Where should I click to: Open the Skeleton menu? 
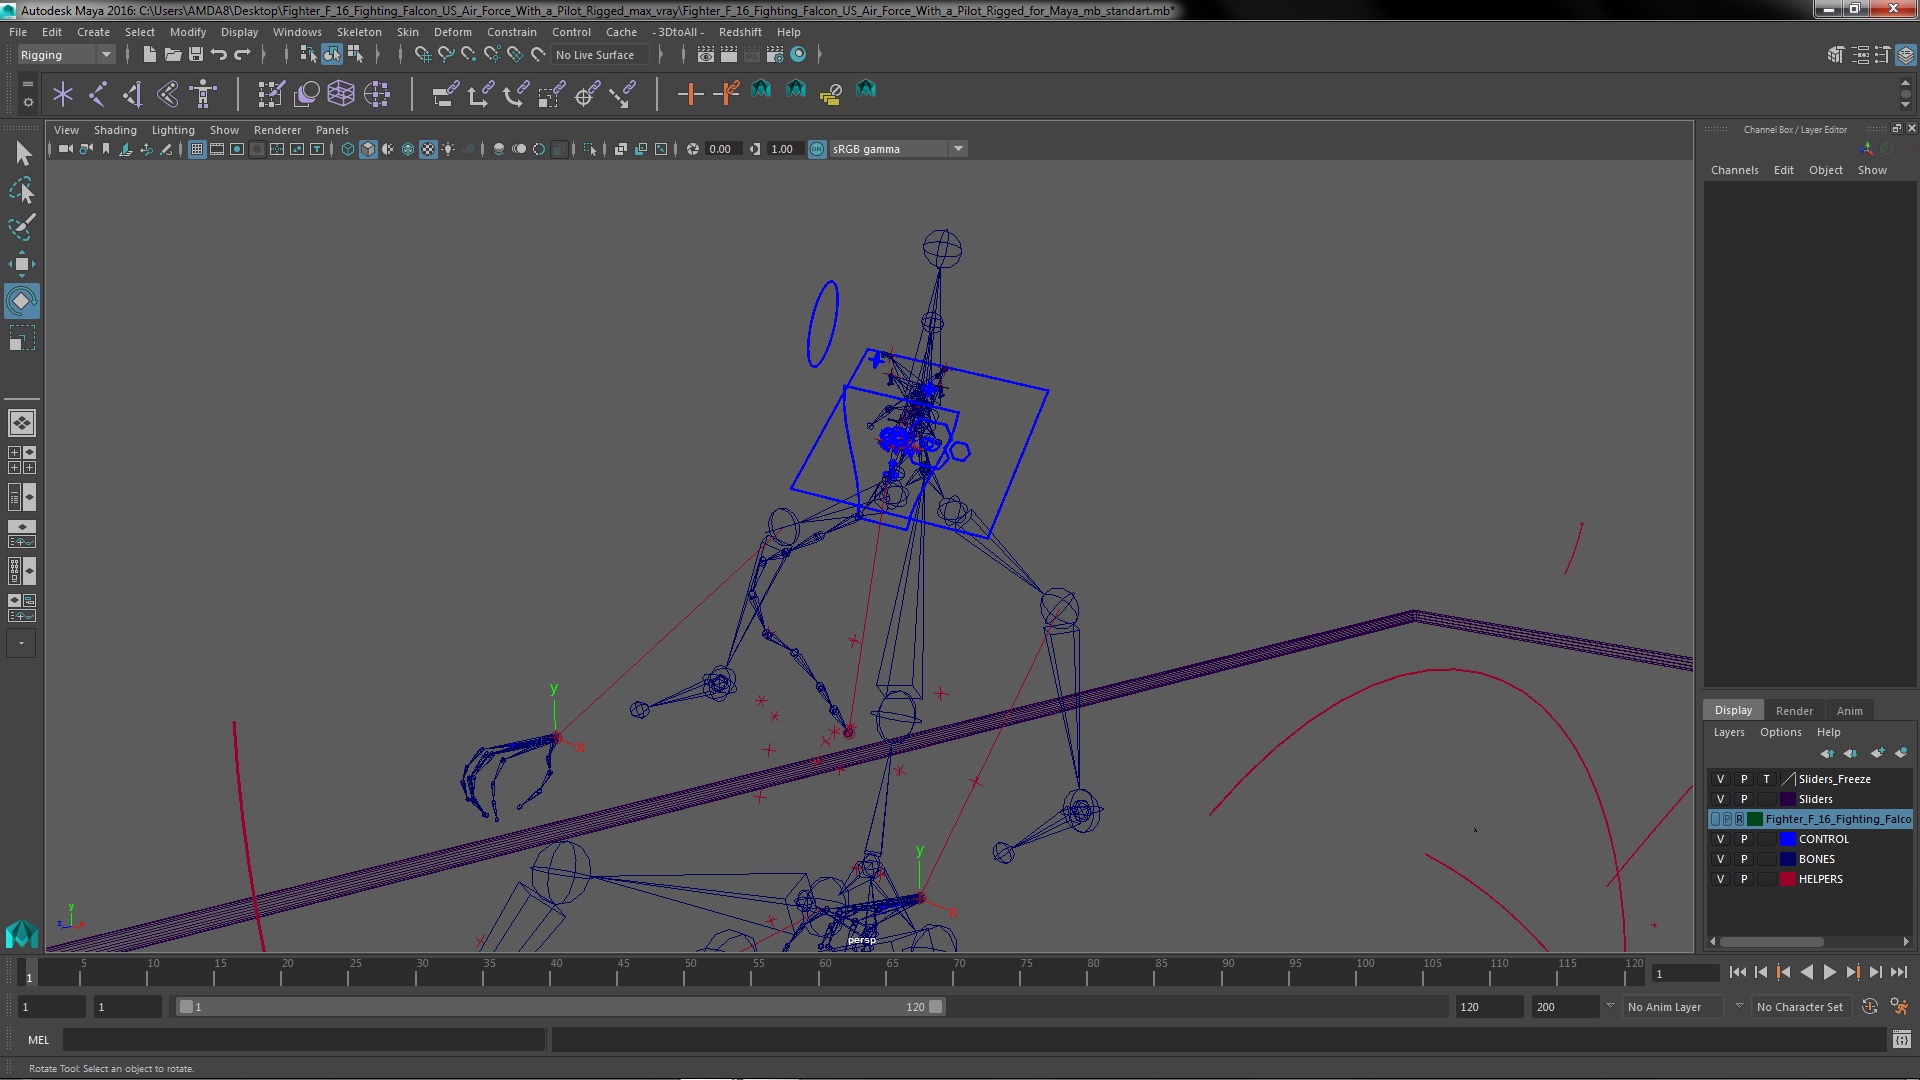tap(359, 32)
